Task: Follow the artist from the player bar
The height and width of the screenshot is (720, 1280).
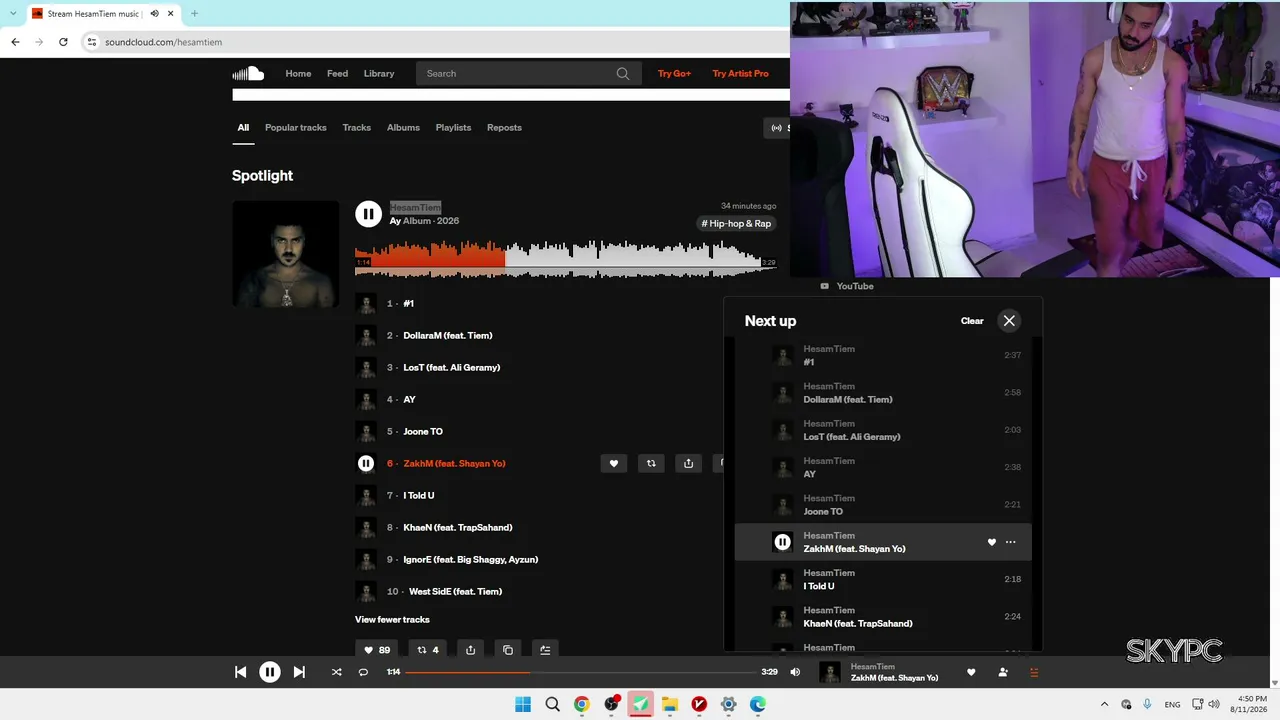Action: pos(1003,672)
